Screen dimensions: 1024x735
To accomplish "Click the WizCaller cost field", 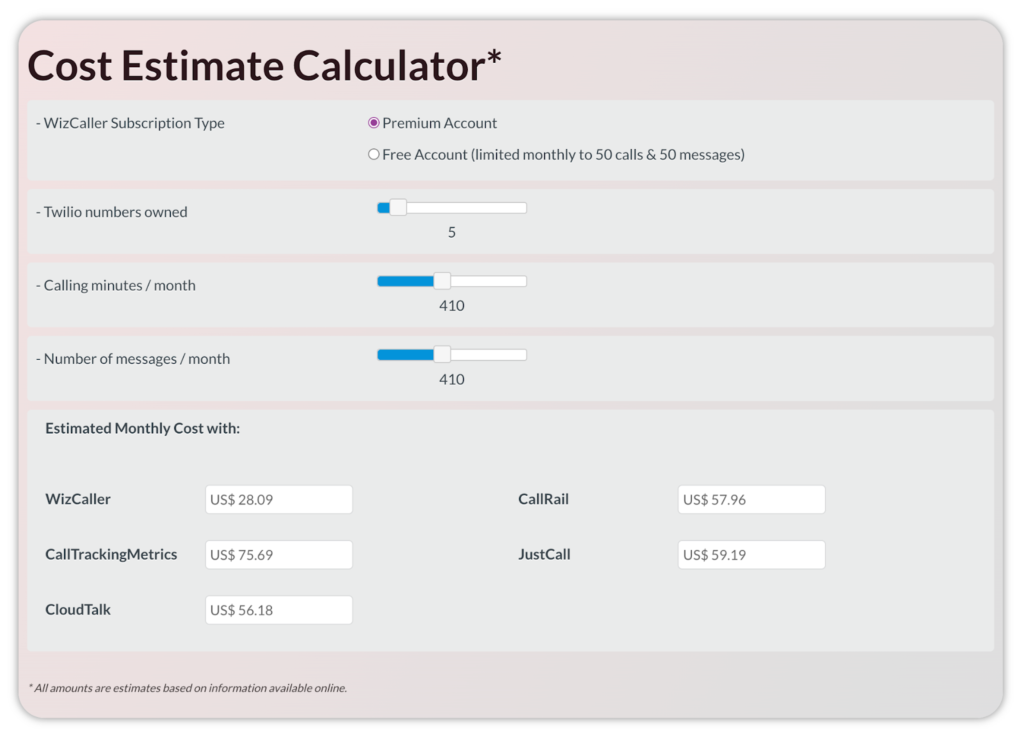I will 278,500.
